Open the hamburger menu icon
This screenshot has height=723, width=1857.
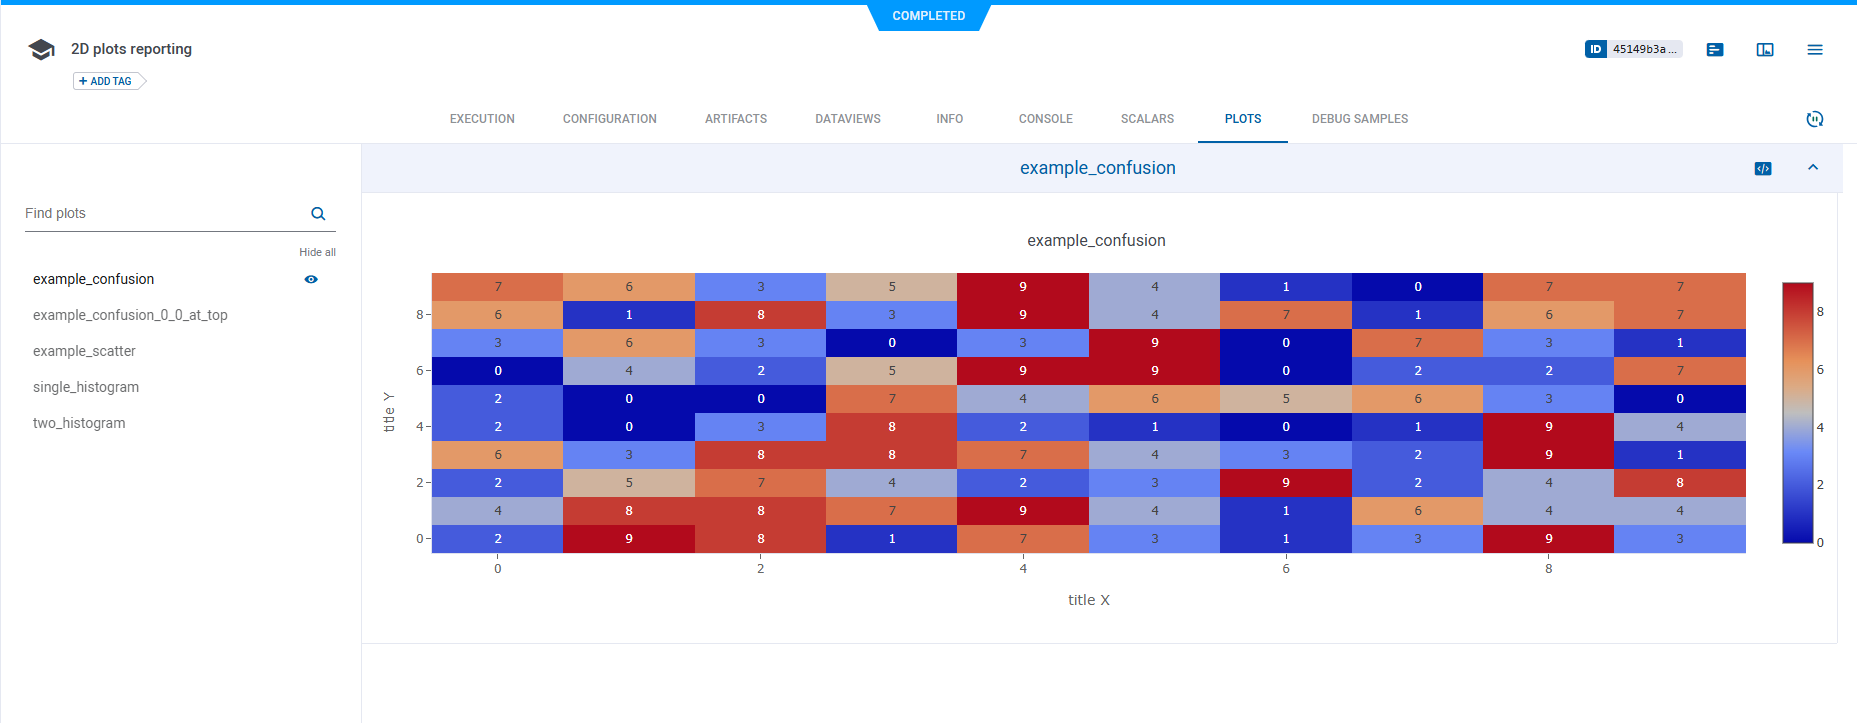point(1815,50)
